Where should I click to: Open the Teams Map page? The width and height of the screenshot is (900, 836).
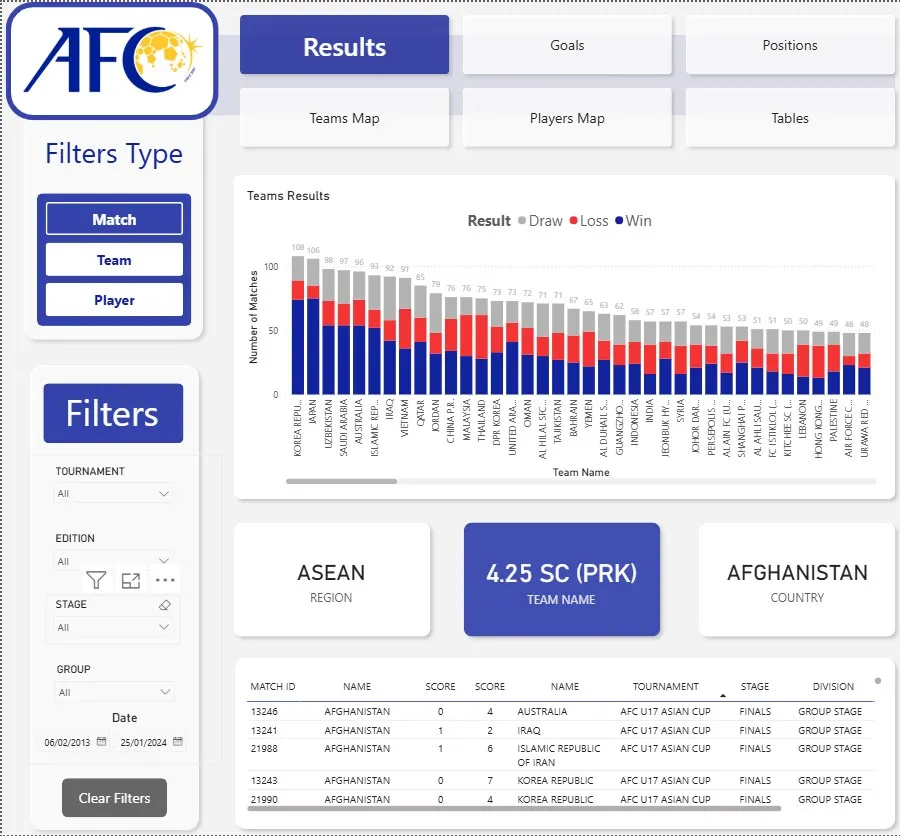(x=344, y=118)
